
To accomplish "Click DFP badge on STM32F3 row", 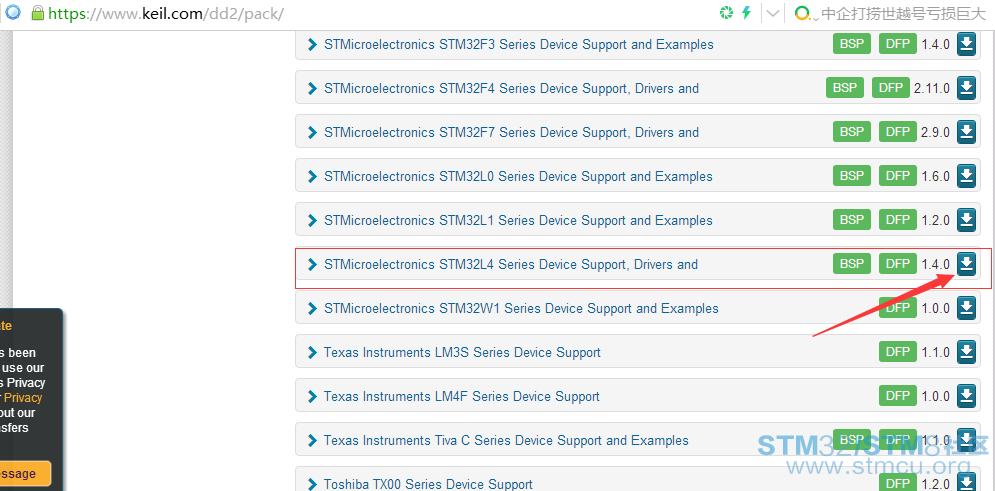I will (898, 44).
